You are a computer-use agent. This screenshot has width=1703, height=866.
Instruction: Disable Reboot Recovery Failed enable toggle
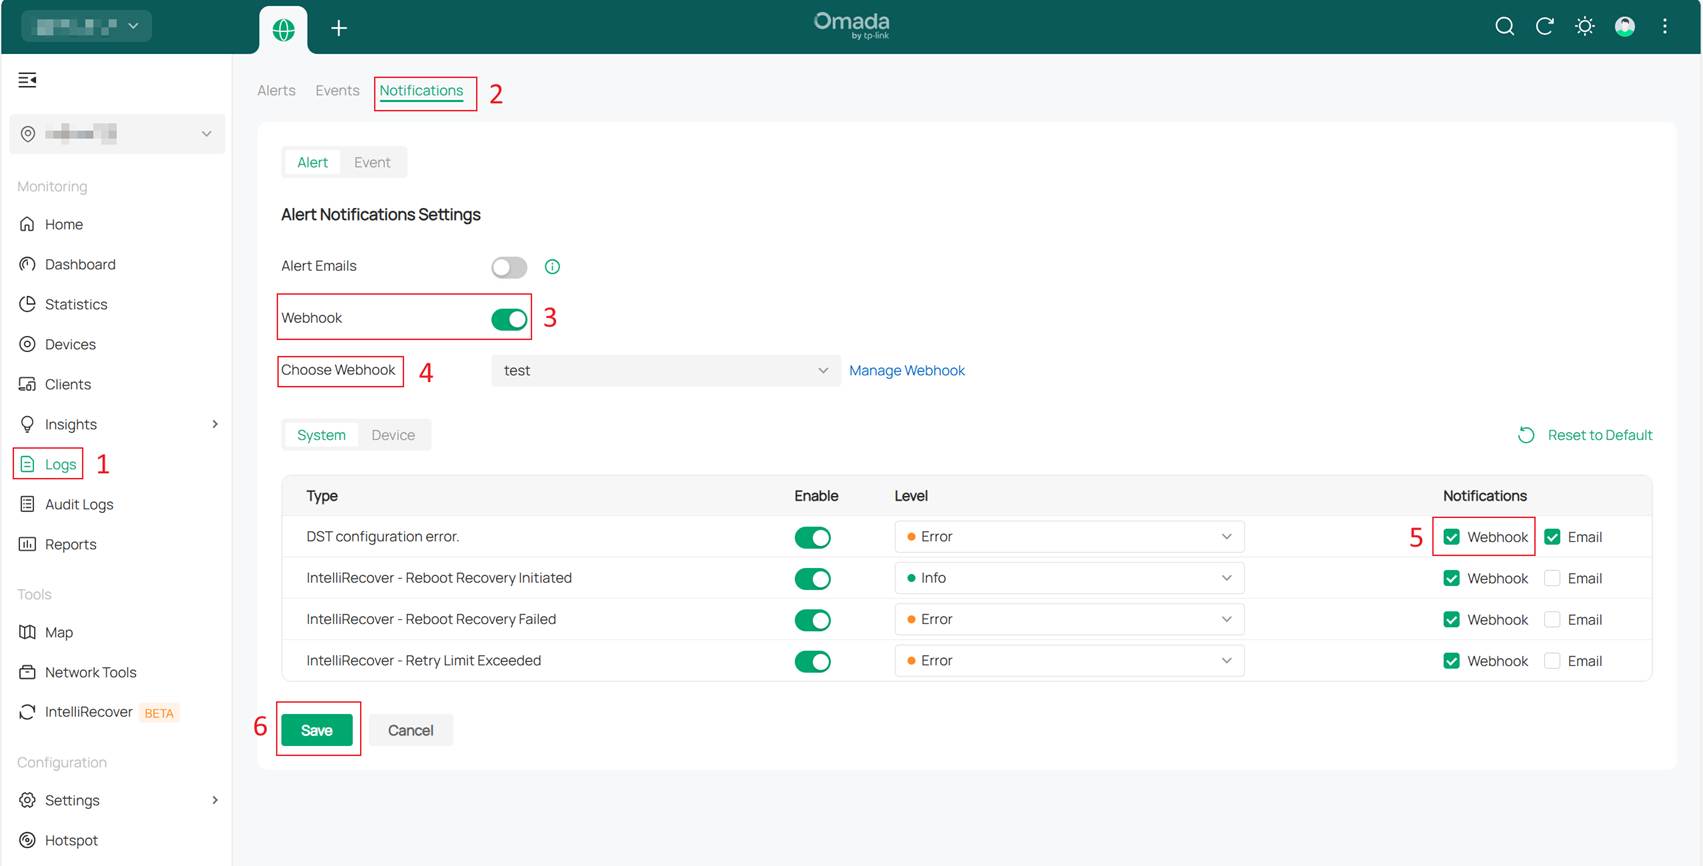coord(812,620)
